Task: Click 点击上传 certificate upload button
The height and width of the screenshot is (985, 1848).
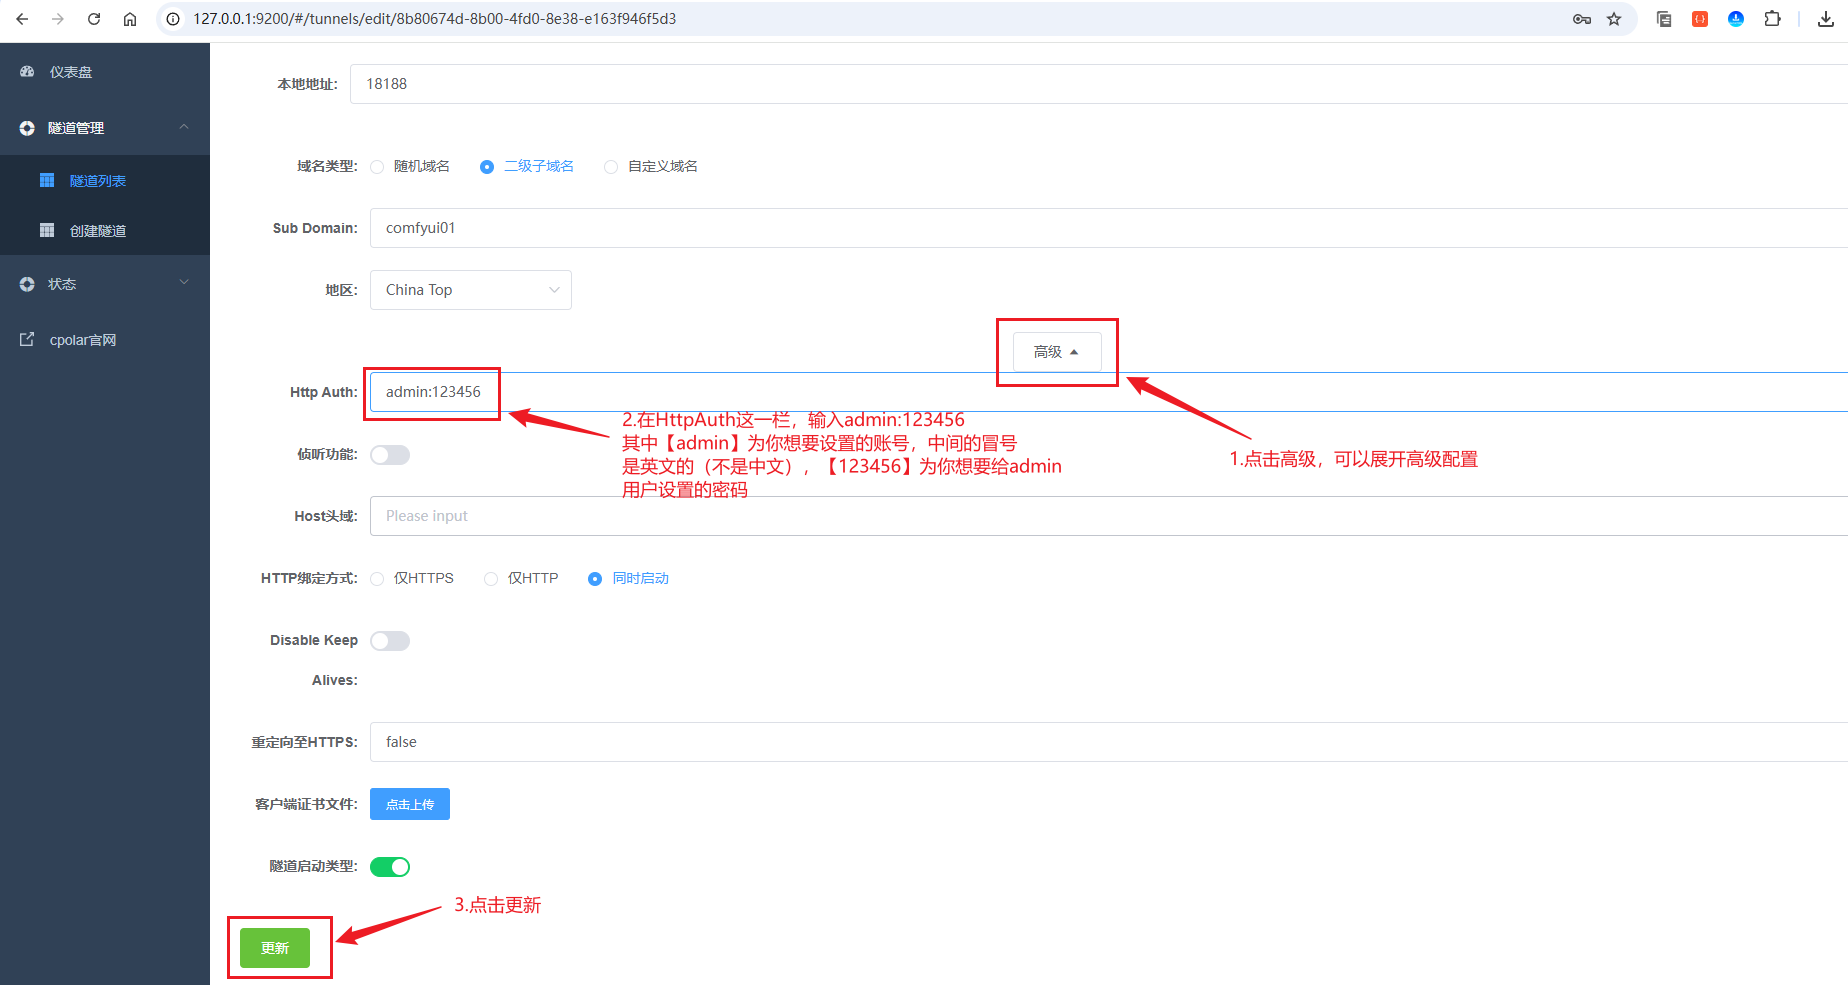Action: [x=410, y=804]
